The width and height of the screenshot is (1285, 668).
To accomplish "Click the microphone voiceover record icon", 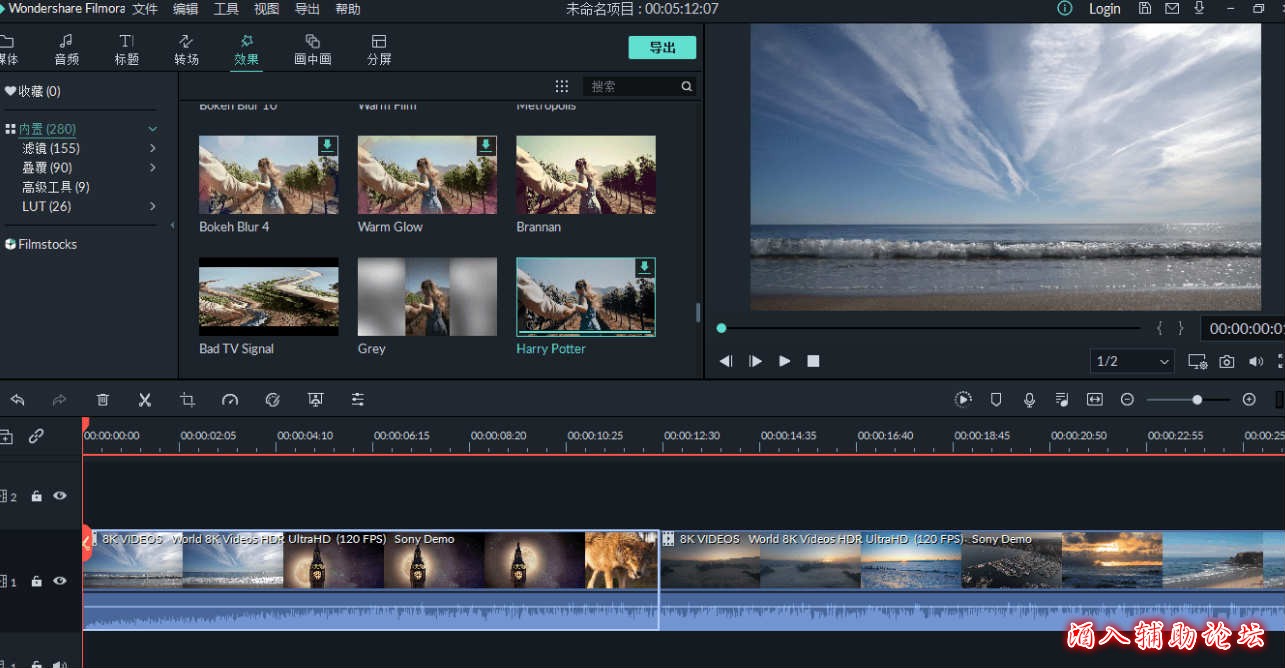I will coord(1029,400).
